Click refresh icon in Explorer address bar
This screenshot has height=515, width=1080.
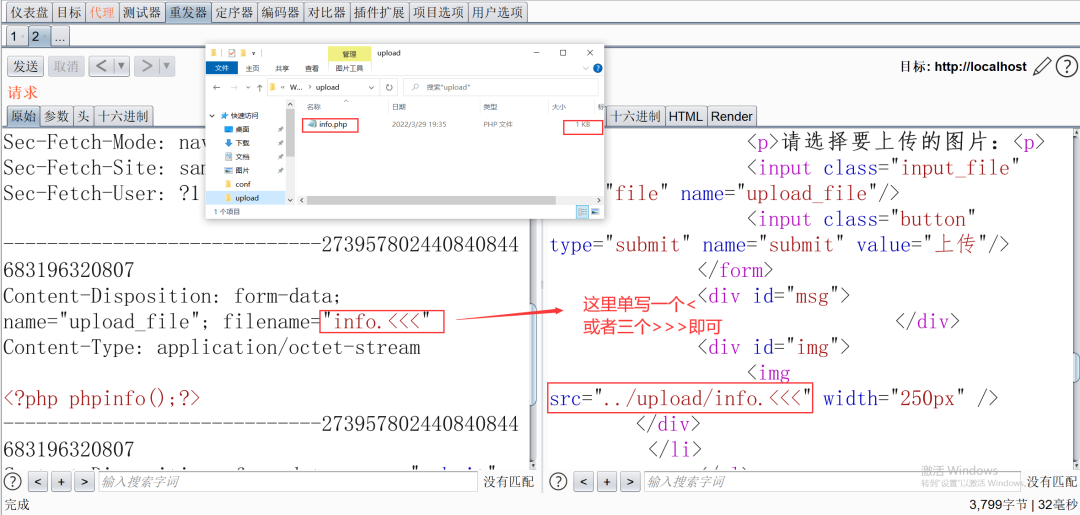[389, 87]
